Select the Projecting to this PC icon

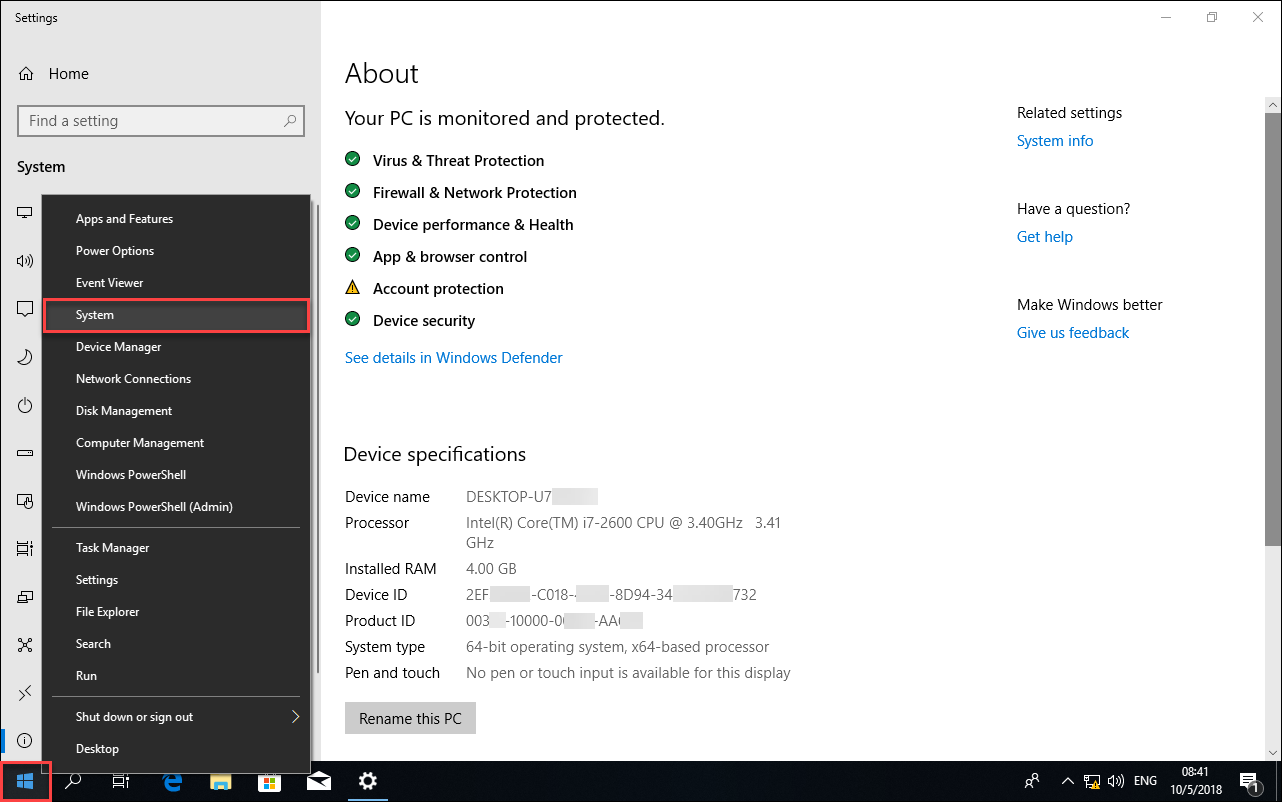25,597
